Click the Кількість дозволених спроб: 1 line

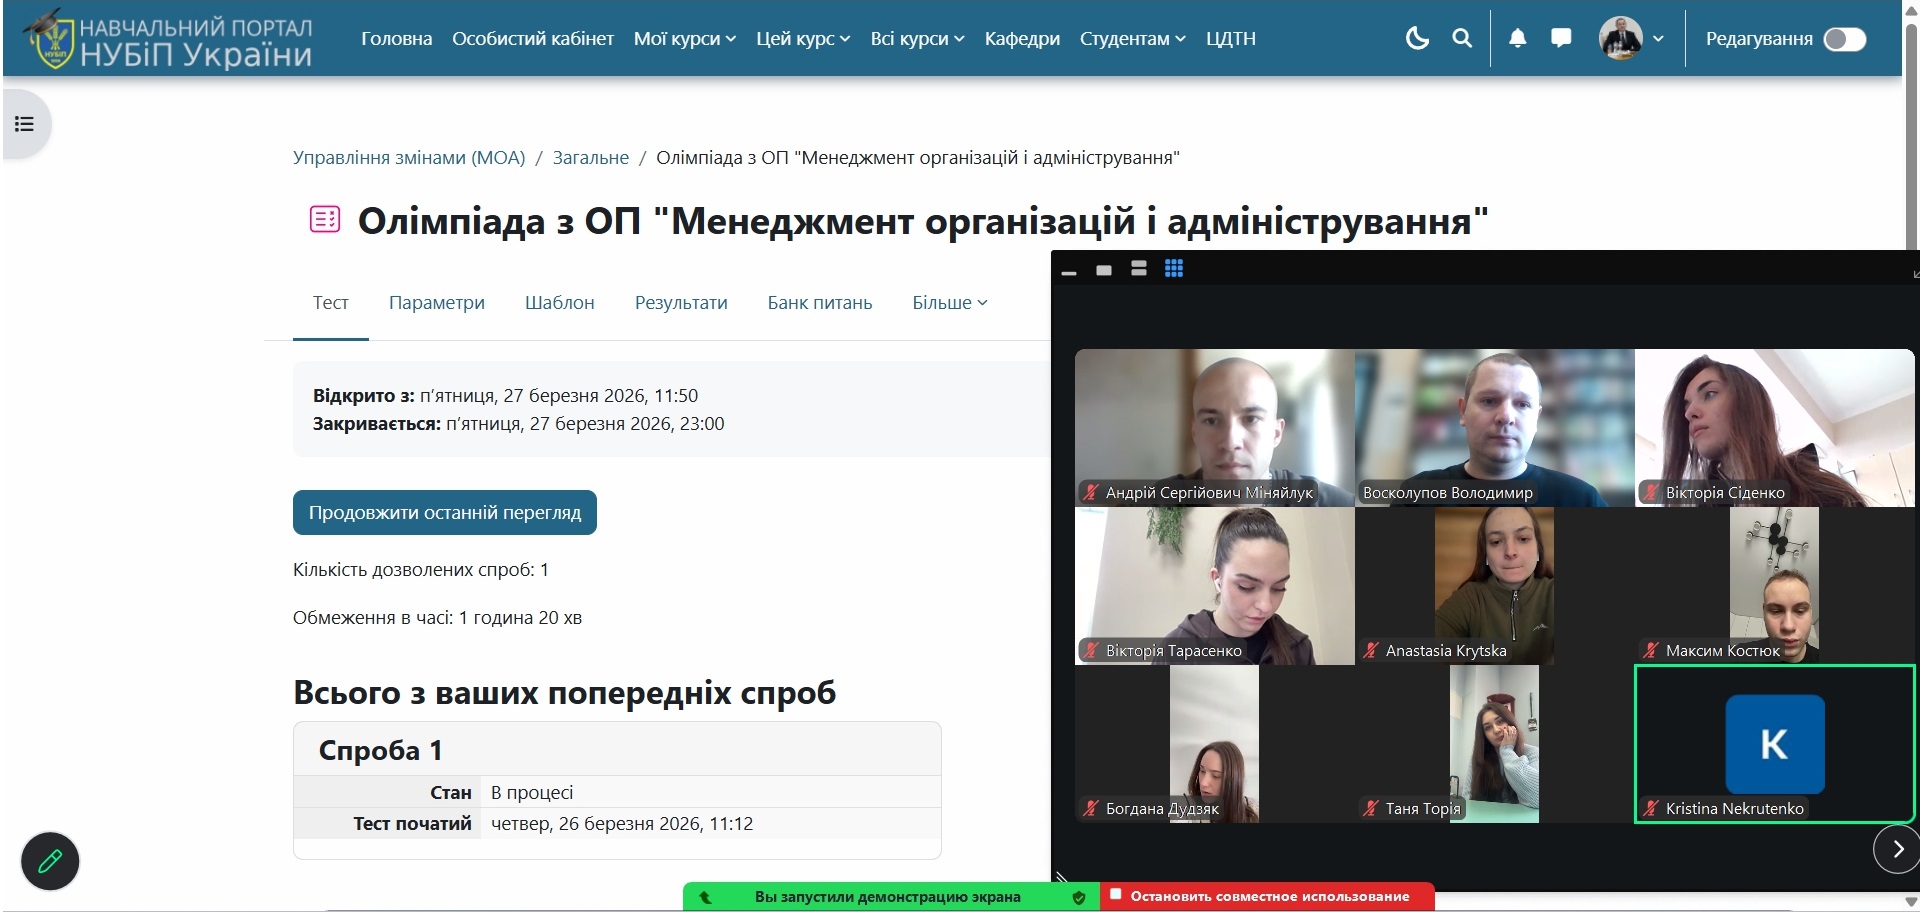tap(421, 569)
